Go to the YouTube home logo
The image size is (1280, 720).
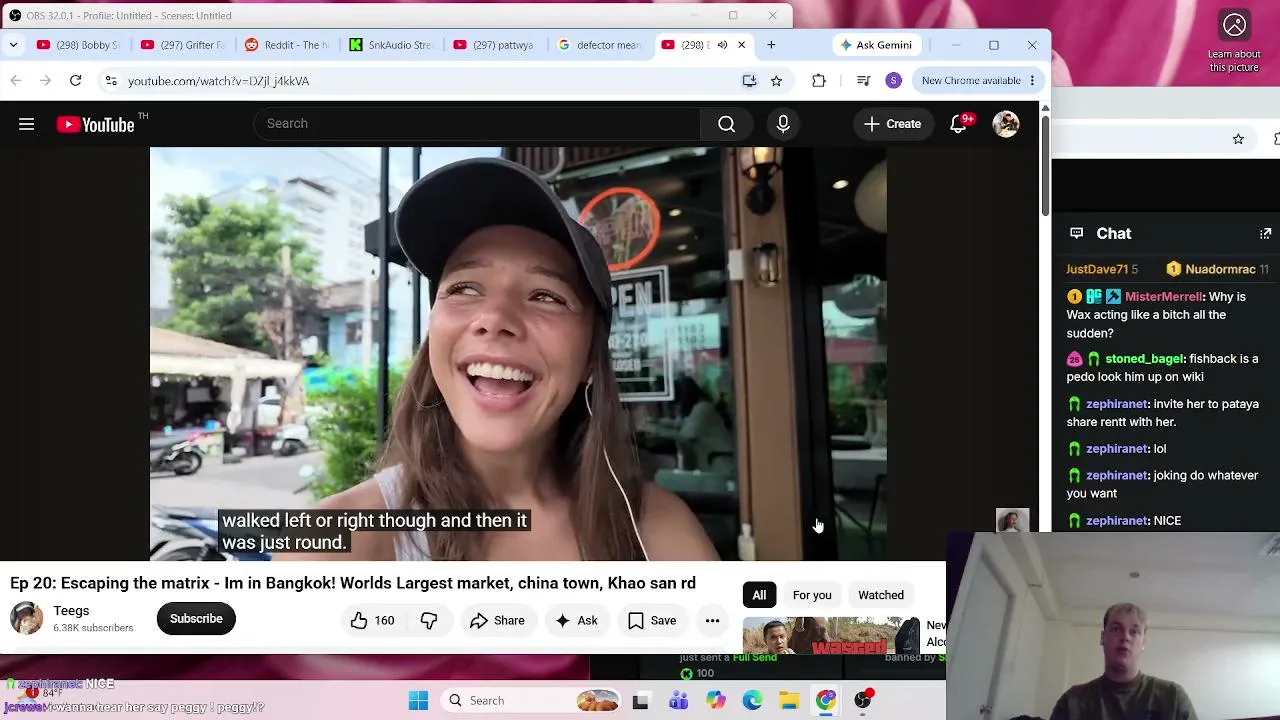point(95,124)
